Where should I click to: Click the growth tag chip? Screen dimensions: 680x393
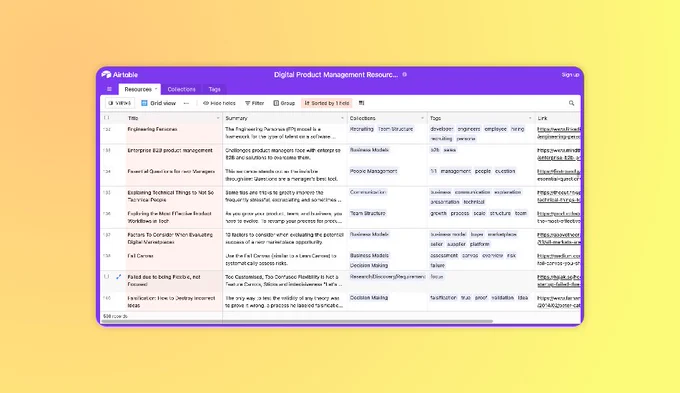tap(438, 213)
